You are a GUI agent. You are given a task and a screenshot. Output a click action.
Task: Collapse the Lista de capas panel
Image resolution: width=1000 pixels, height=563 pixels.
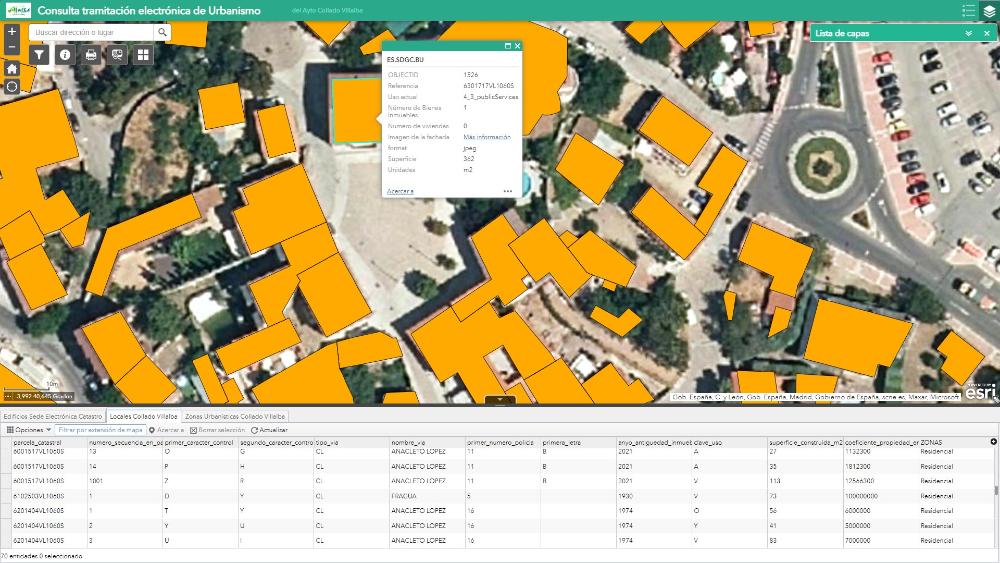click(x=968, y=33)
